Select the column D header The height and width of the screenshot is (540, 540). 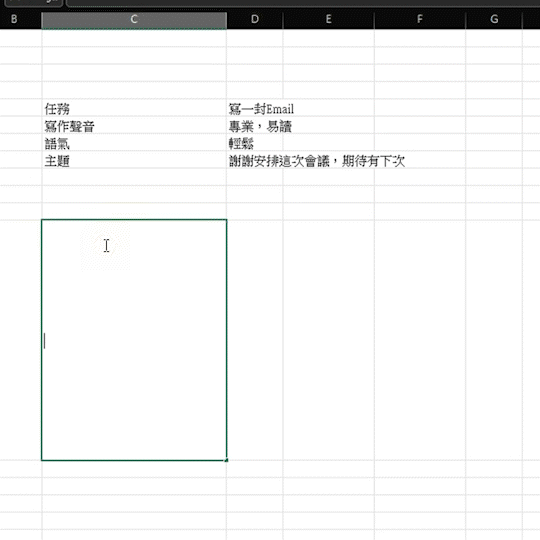255,20
